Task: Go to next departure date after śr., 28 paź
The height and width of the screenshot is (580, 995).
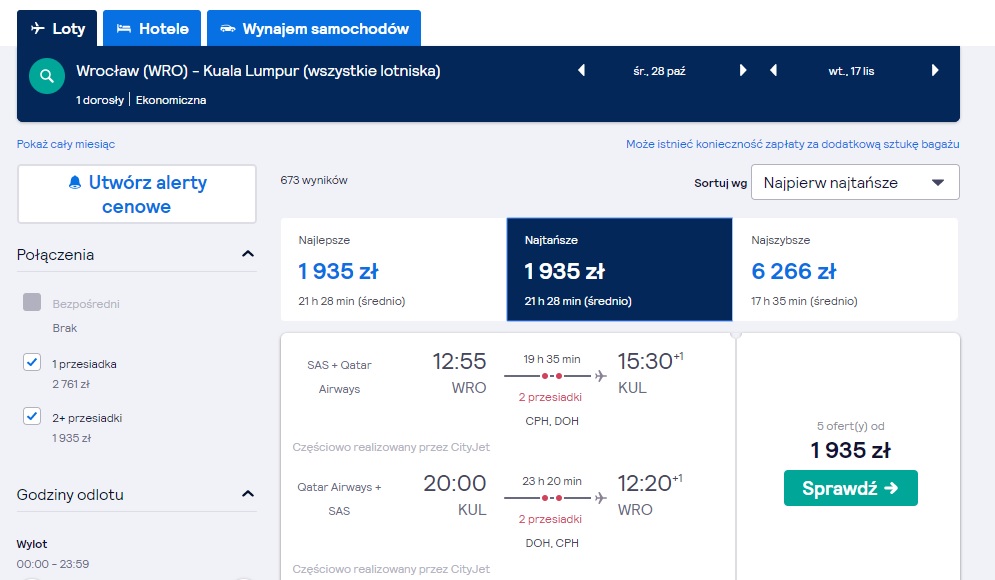Action: coord(742,70)
